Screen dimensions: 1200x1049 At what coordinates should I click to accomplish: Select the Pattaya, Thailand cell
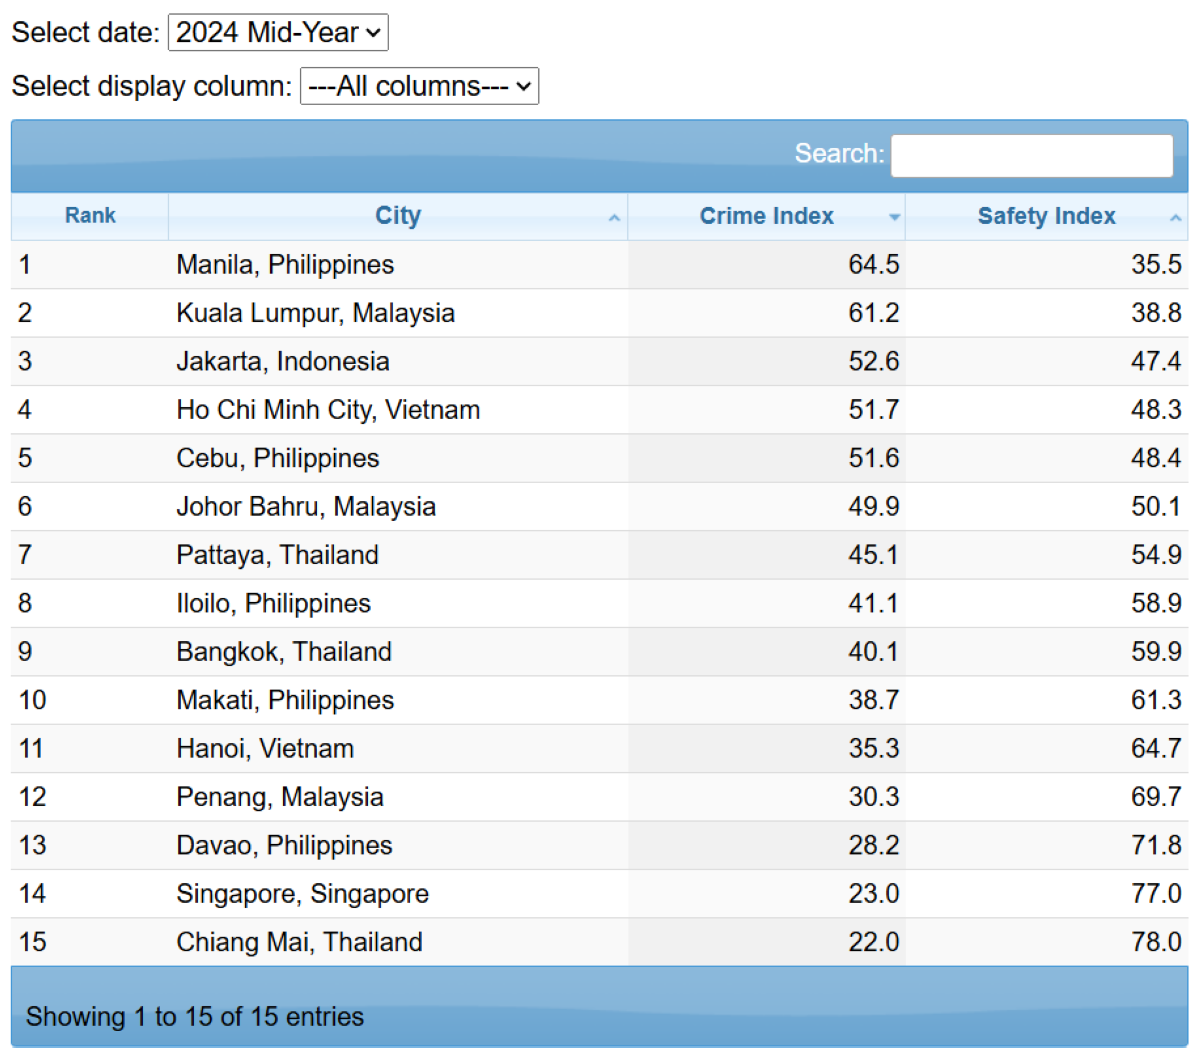[398, 555]
